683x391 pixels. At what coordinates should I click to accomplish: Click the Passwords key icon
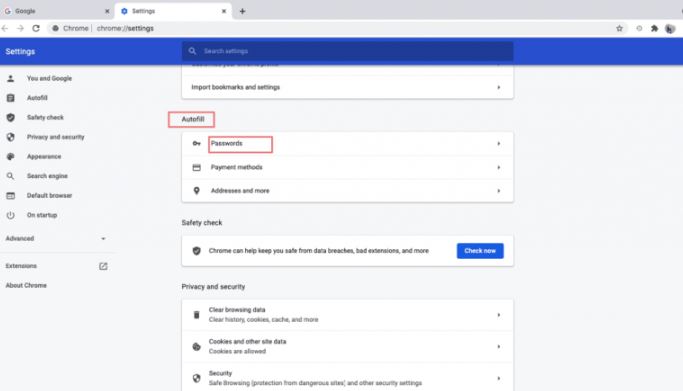(196, 143)
